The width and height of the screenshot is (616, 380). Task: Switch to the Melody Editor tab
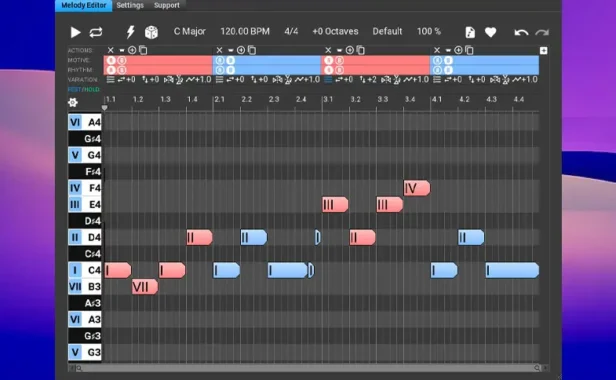click(x=84, y=6)
